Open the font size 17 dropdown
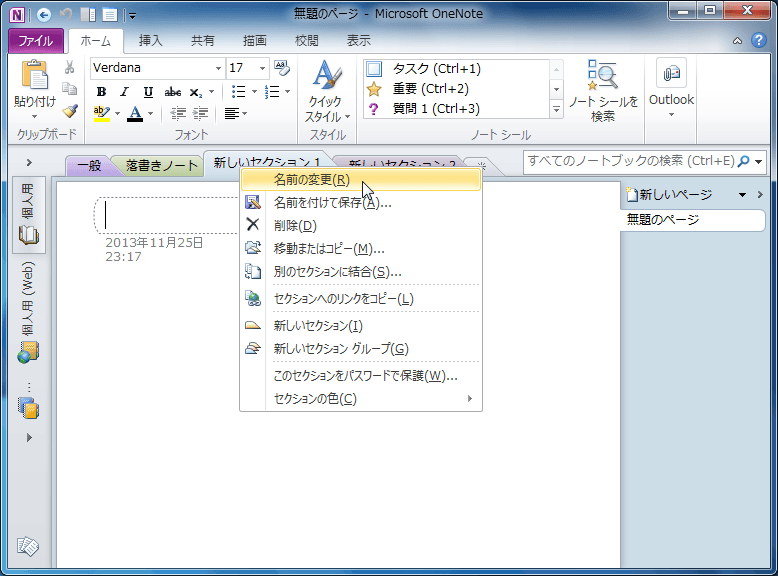The image size is (778, 576). (x=262, y=68)
